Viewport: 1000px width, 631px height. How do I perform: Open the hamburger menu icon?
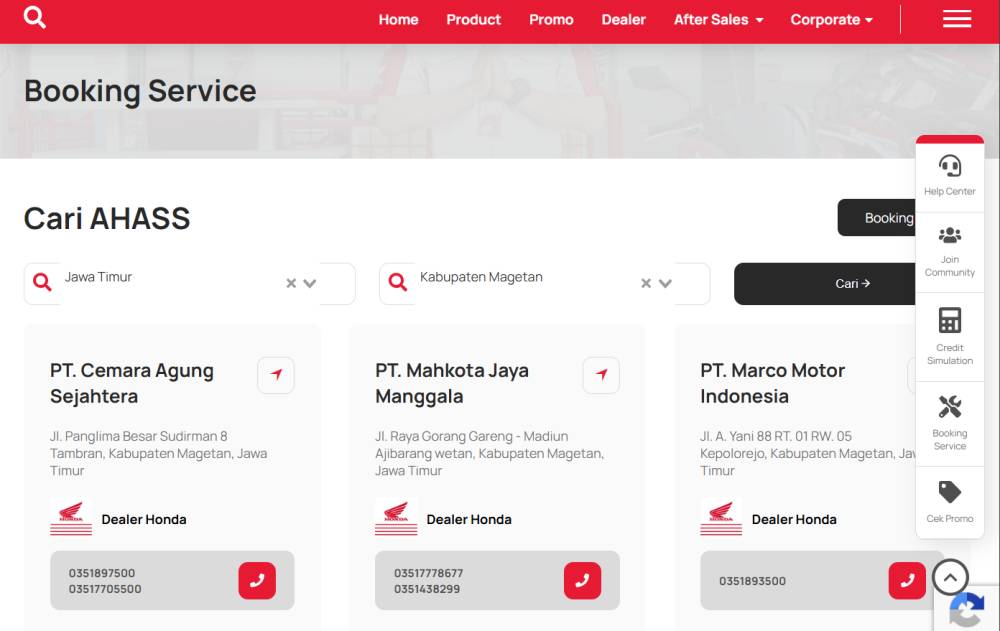point(957,19)
